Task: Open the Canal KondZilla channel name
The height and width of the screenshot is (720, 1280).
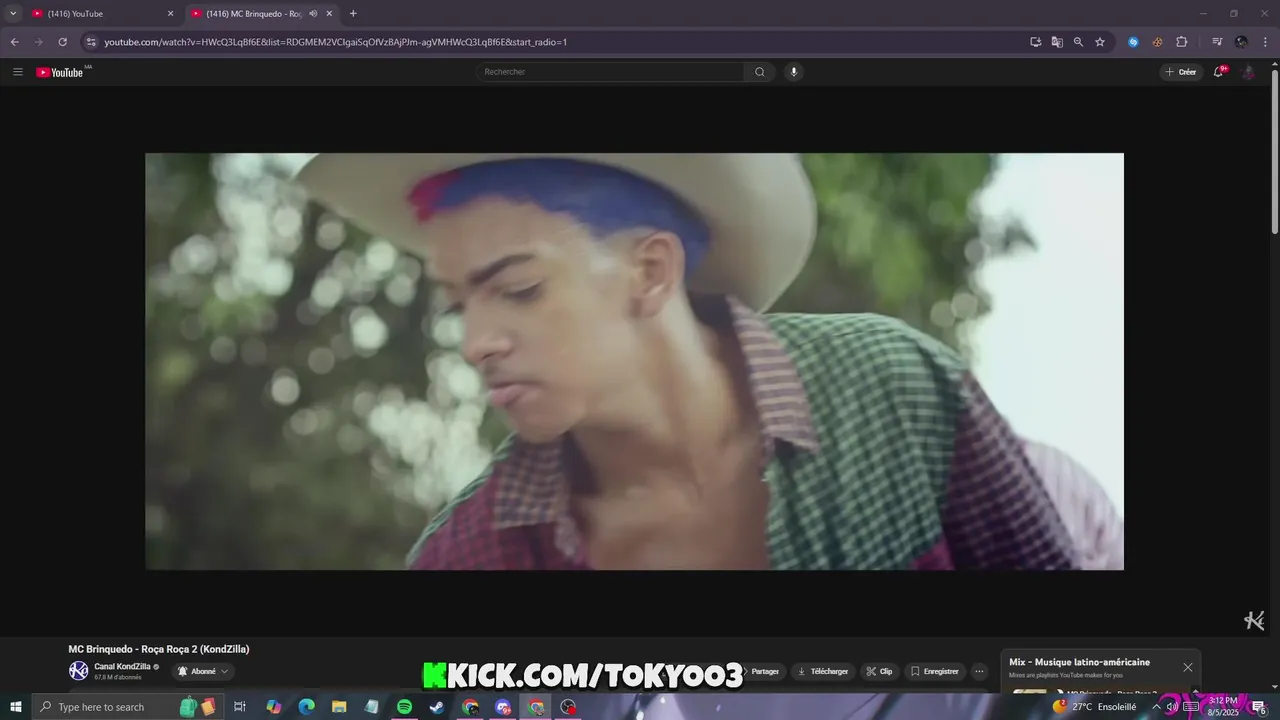Action: (x=122, y=666)
